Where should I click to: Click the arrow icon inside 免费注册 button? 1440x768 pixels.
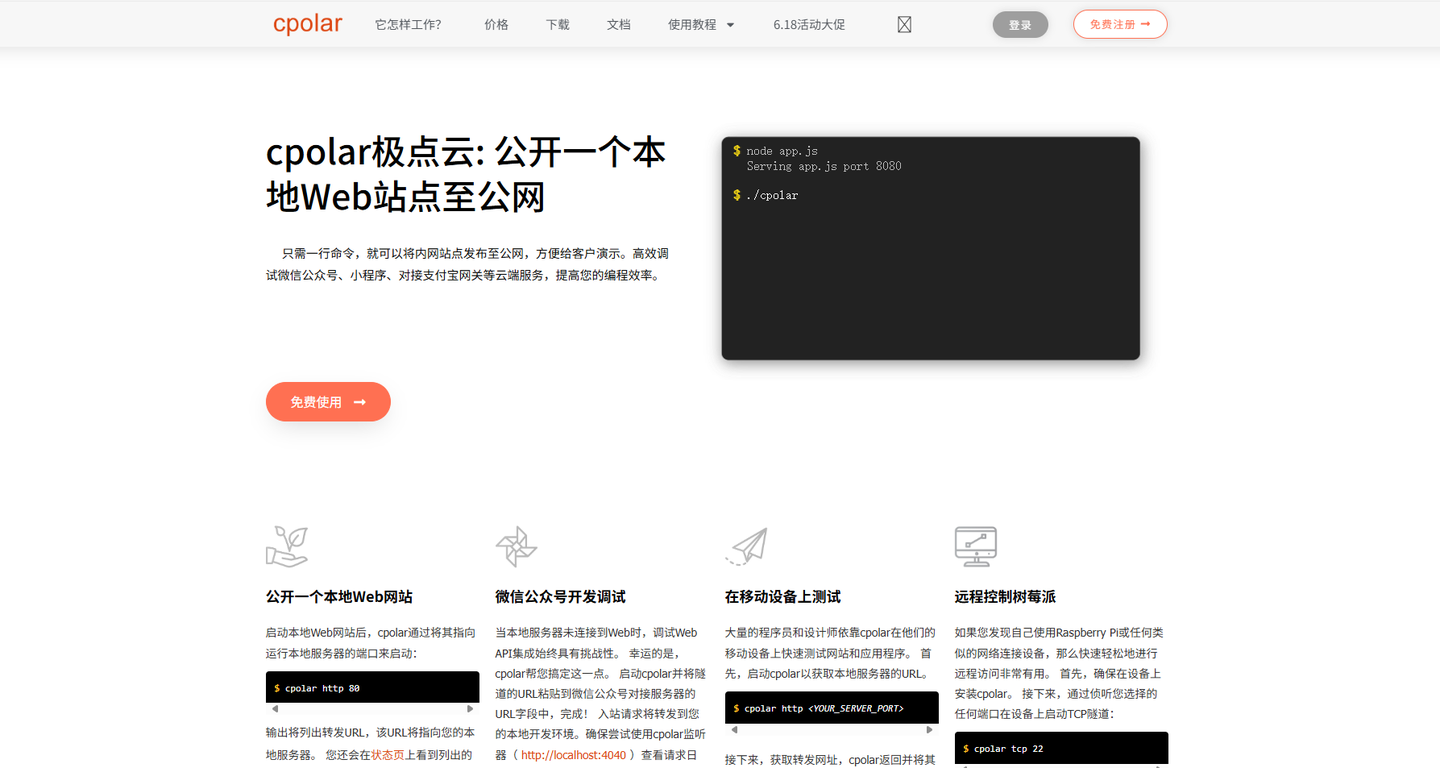[x=1148, y=24]
